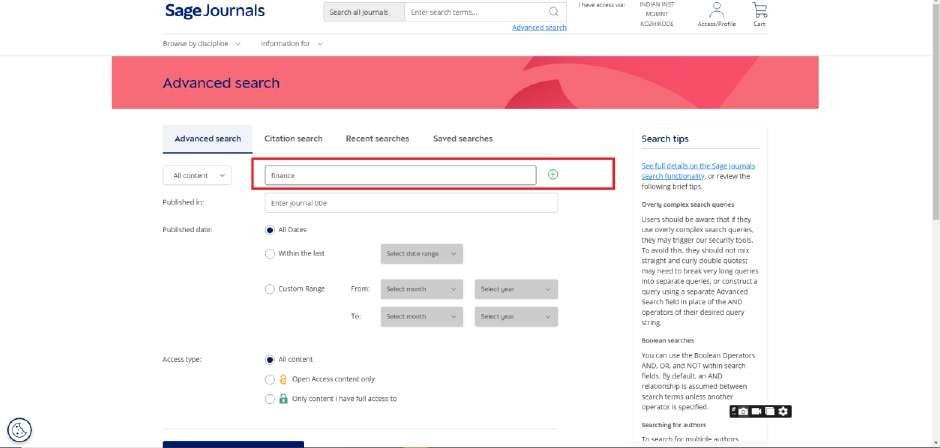Switch to the Citation search tab
This screenshot has height=448, width=940.
point(293,138)
